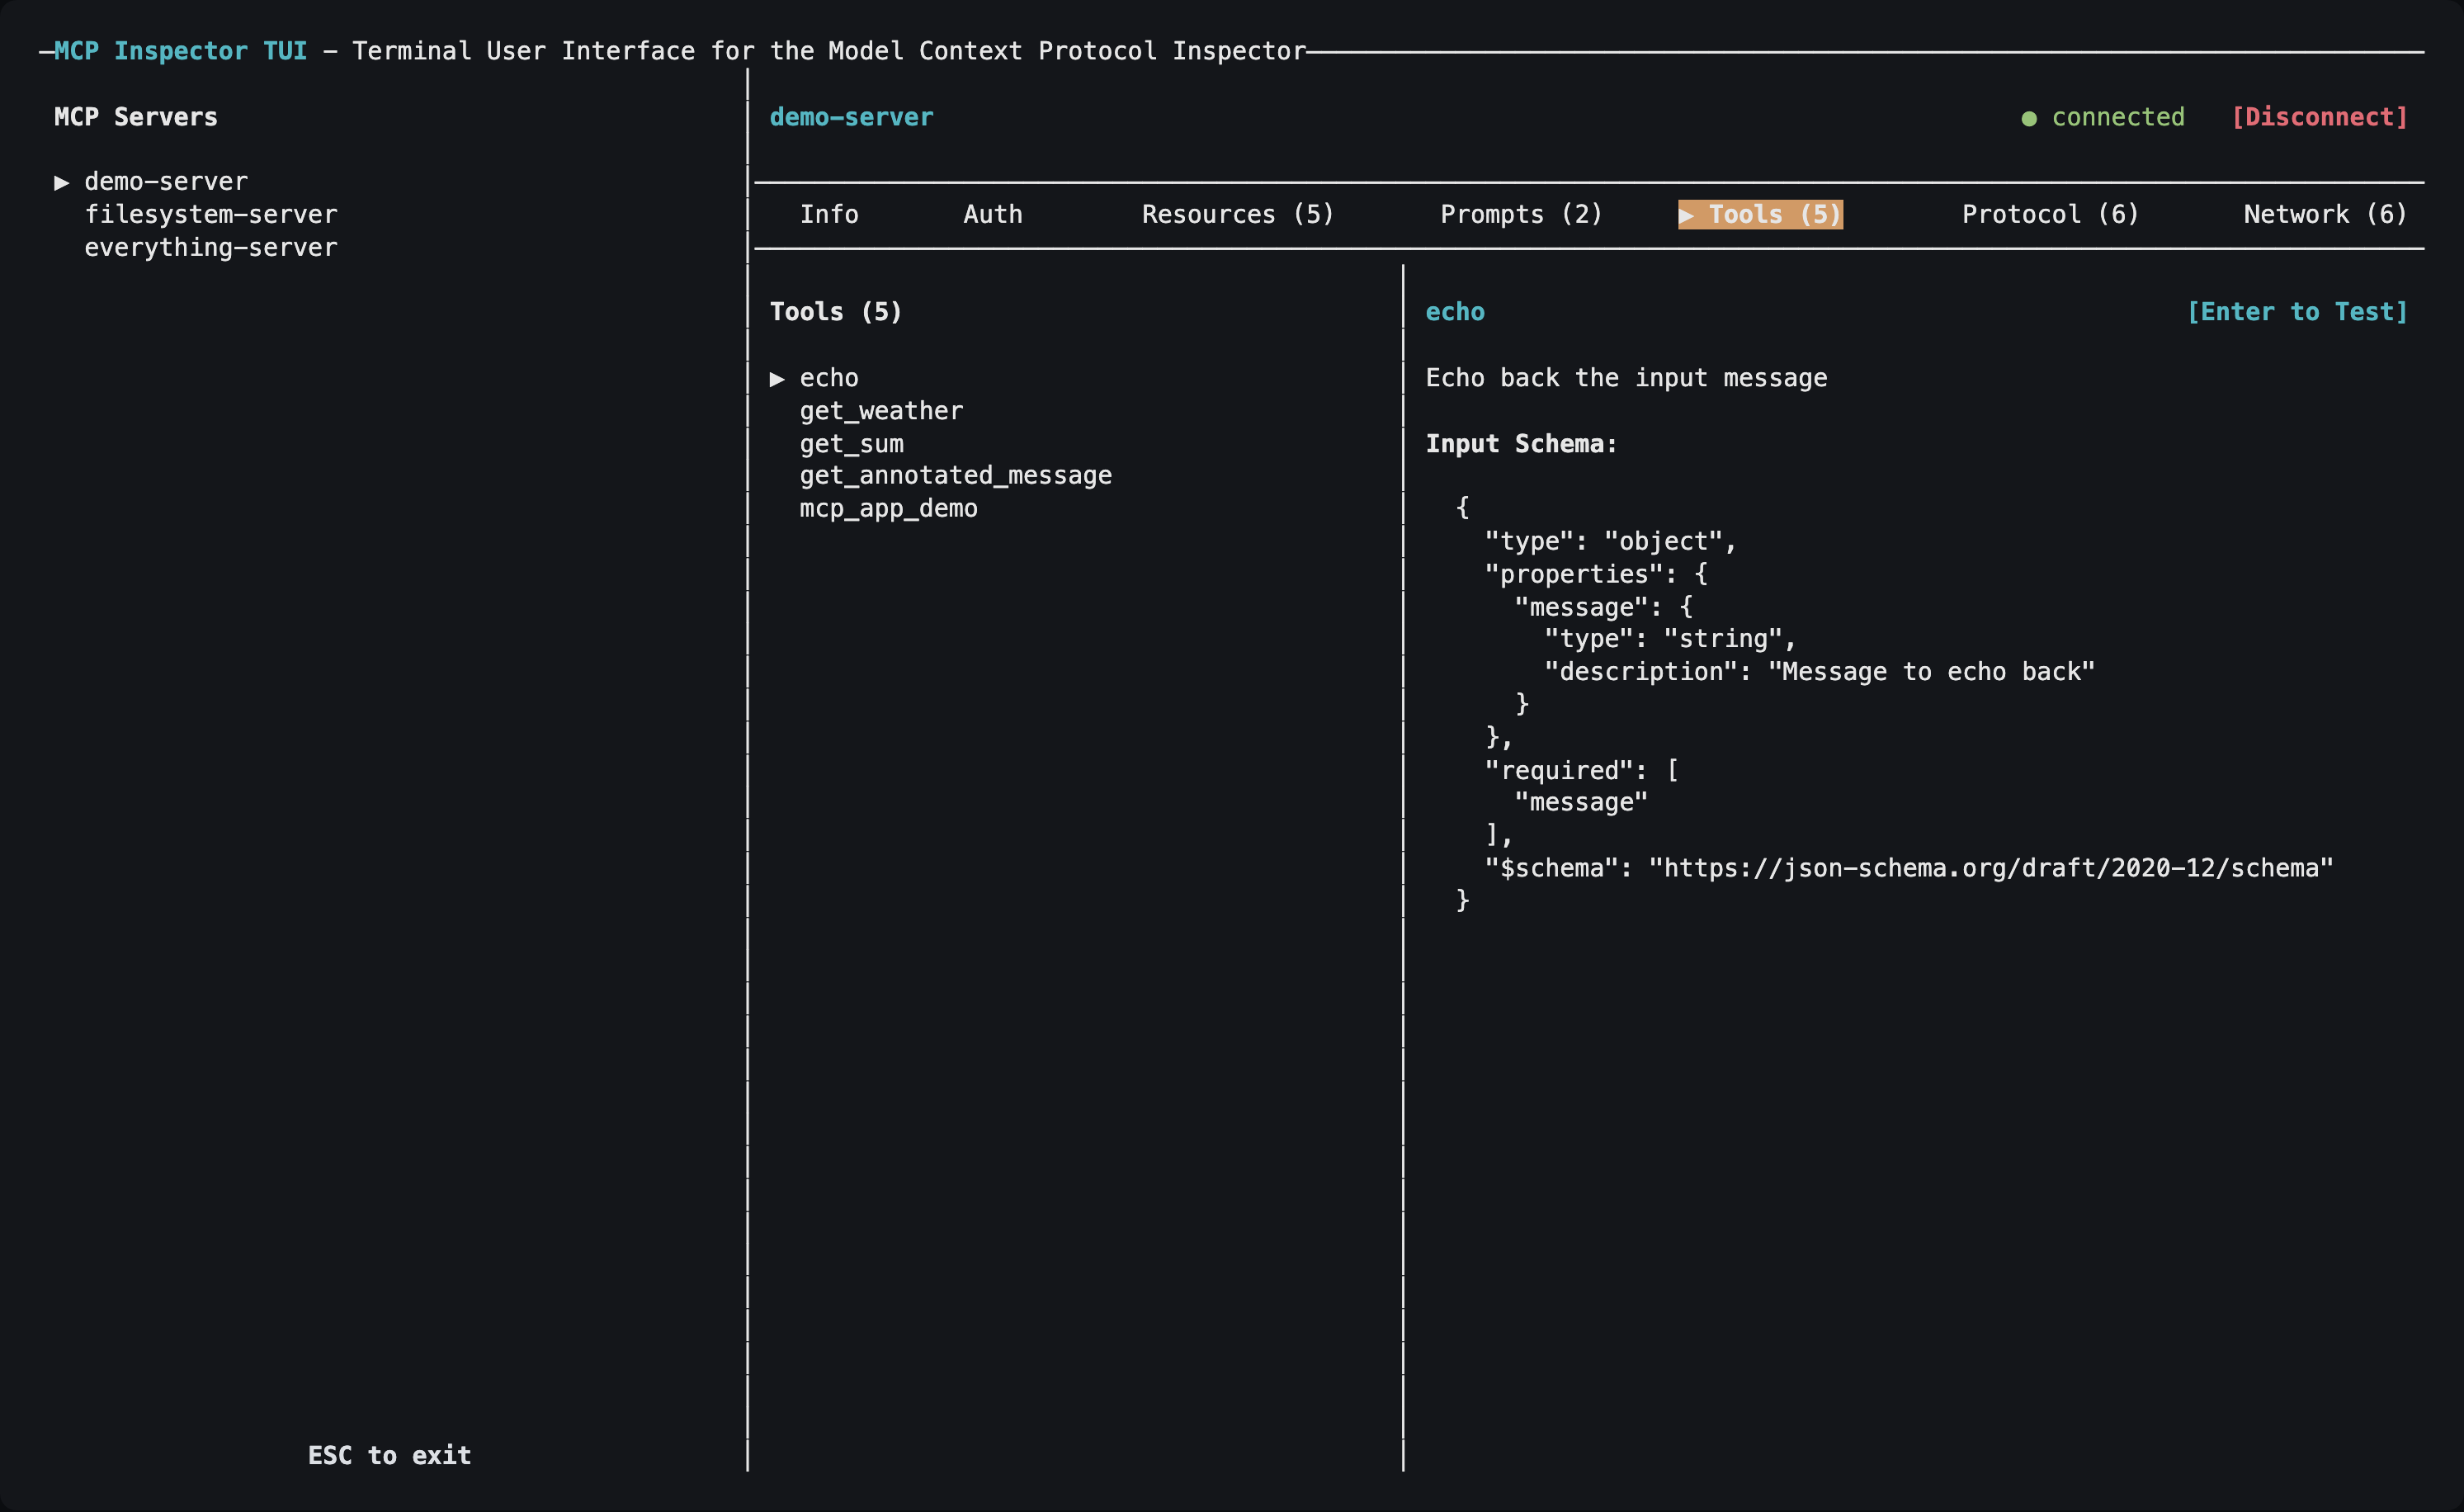Select the mcp_app_demo tool
Viewport: 2464px width, 1512px height.
point(888,509)
